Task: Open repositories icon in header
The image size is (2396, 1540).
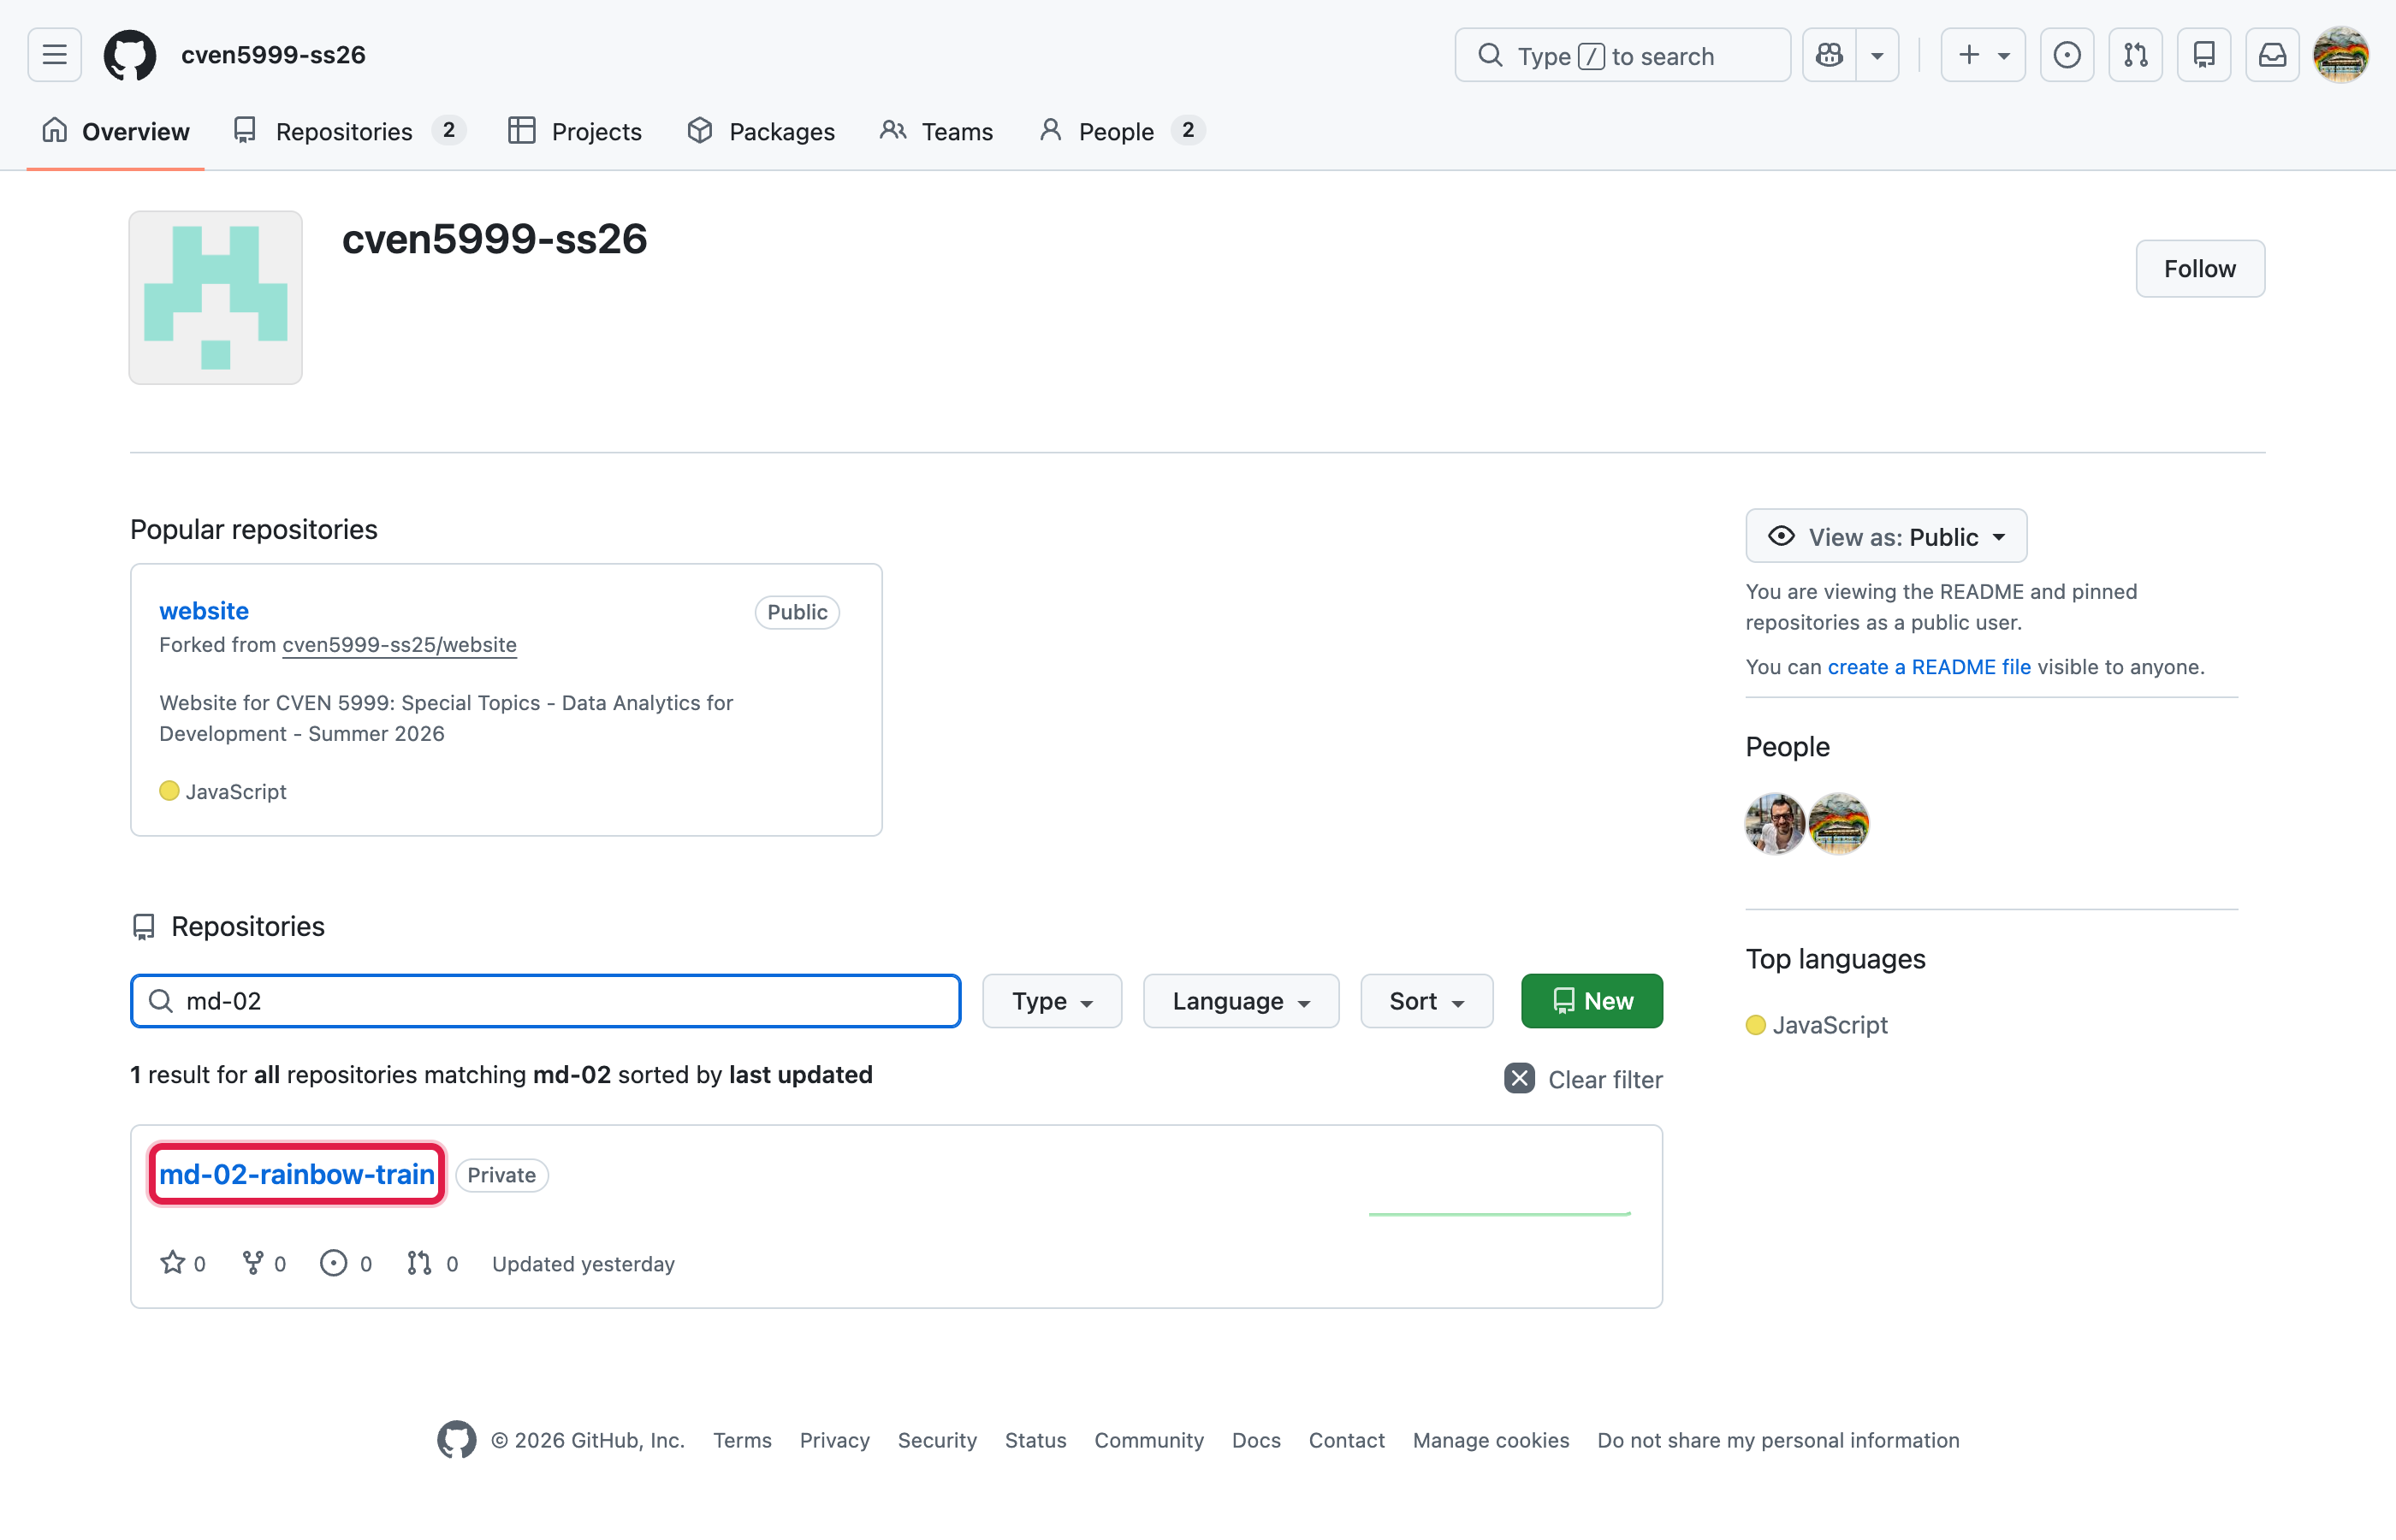Action: [x=2204, y=55]
